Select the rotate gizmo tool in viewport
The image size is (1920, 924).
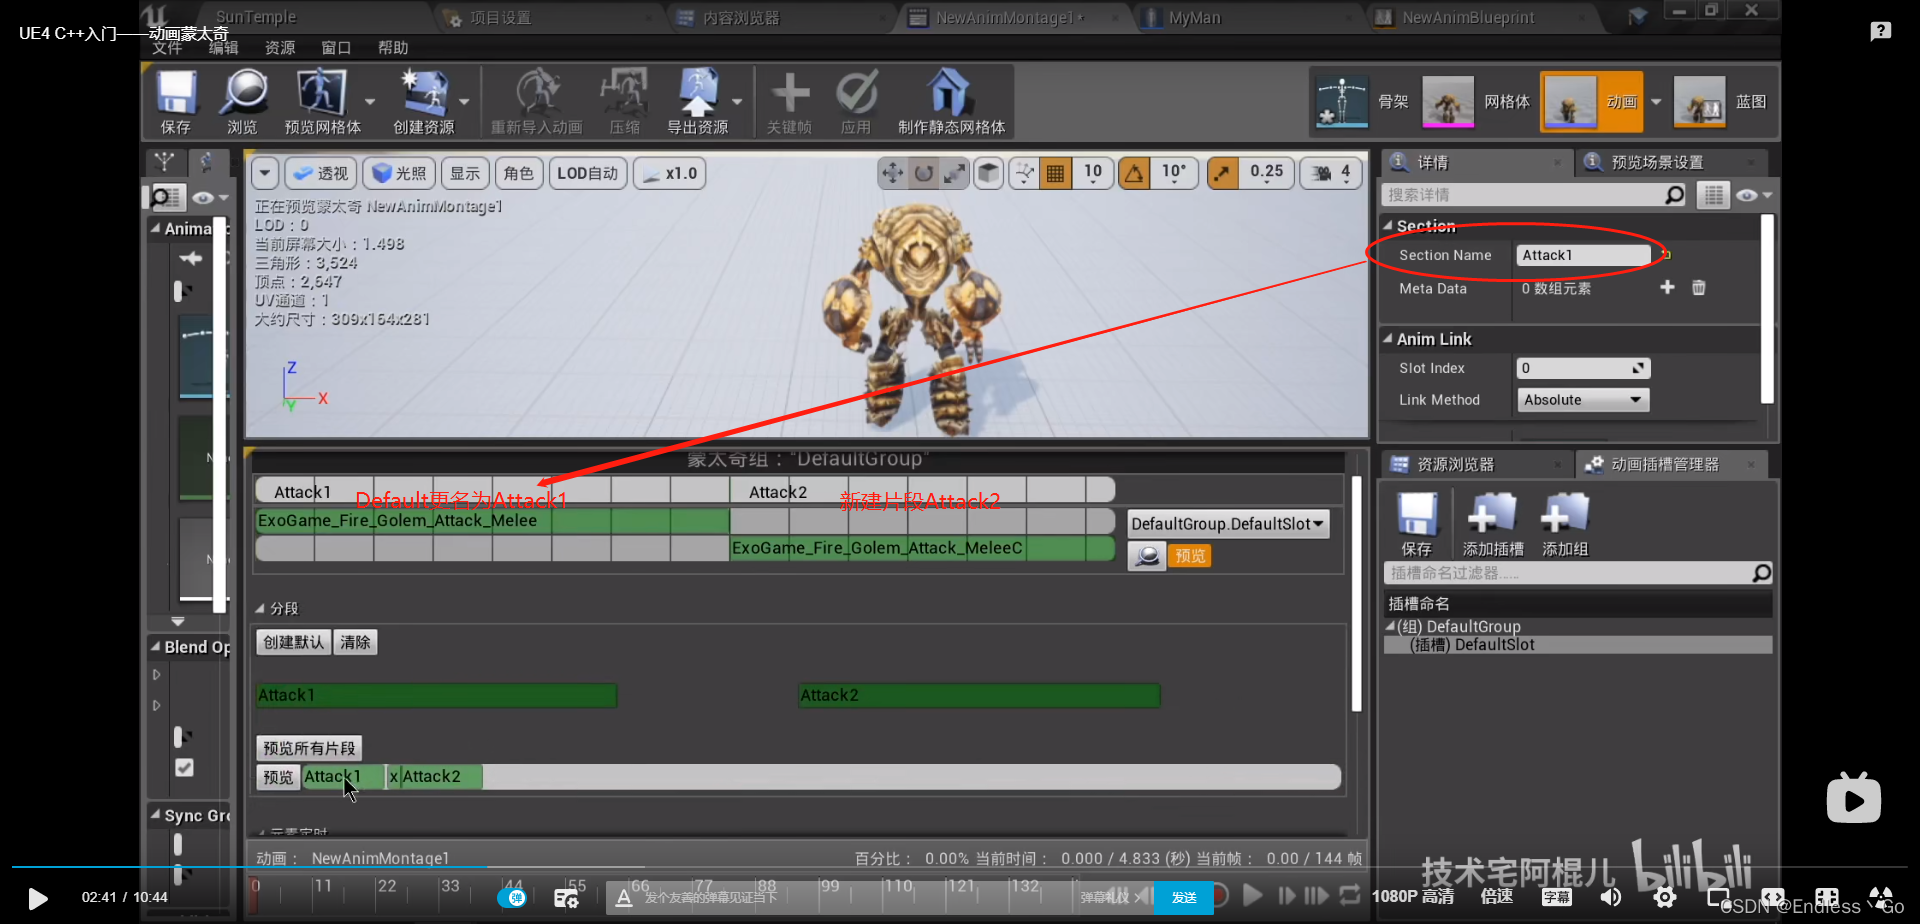tap(924, 173)
